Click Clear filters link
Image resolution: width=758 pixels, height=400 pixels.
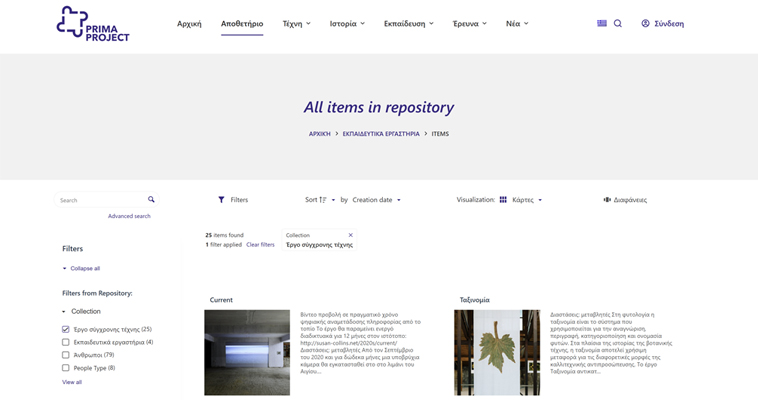pos(260,245)
